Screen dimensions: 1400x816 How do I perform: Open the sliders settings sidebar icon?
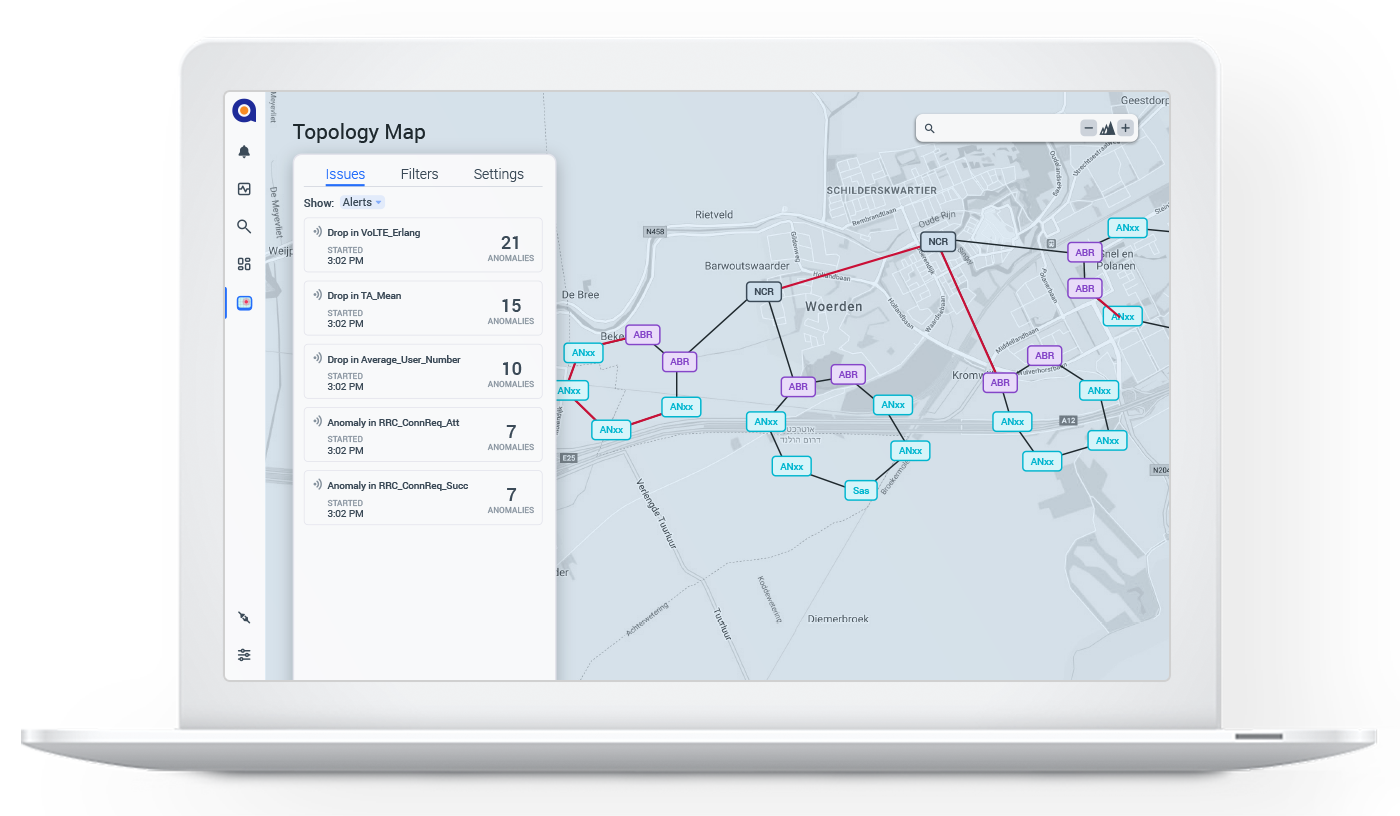coord(244,655)
